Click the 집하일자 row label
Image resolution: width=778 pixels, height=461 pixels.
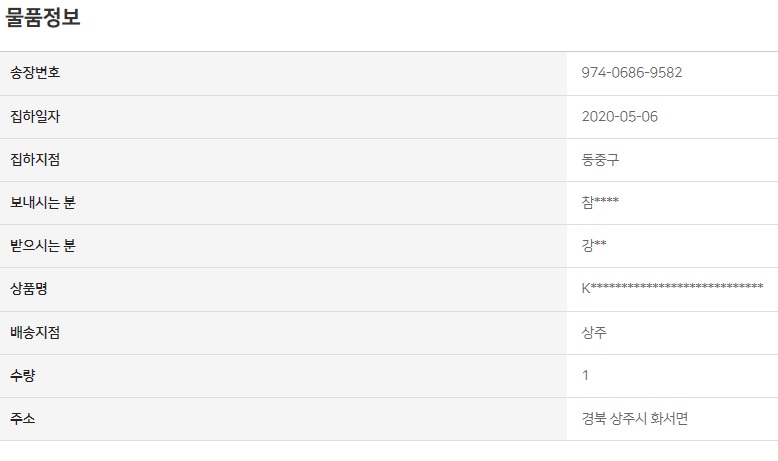pos(36,117)
